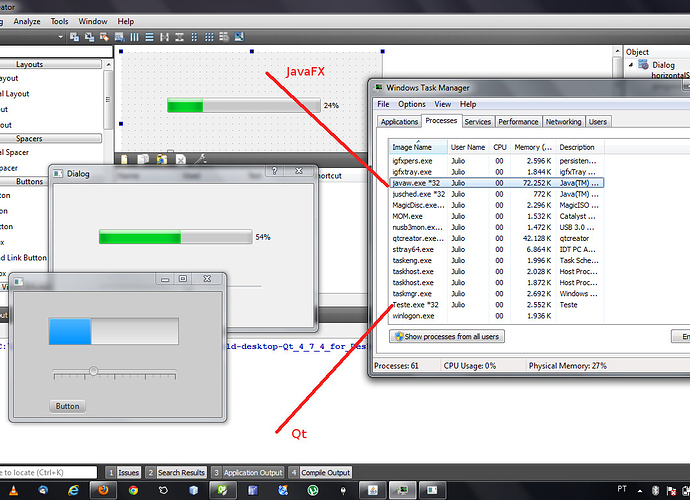Click green 54% progress bar in Dialog window

[176, 237]
